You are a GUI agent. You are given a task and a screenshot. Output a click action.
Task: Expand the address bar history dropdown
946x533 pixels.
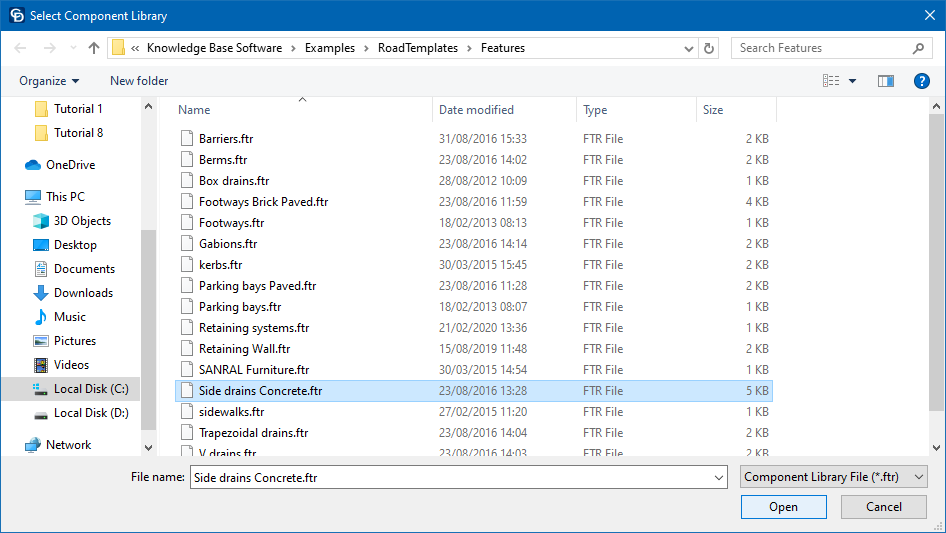688,48
